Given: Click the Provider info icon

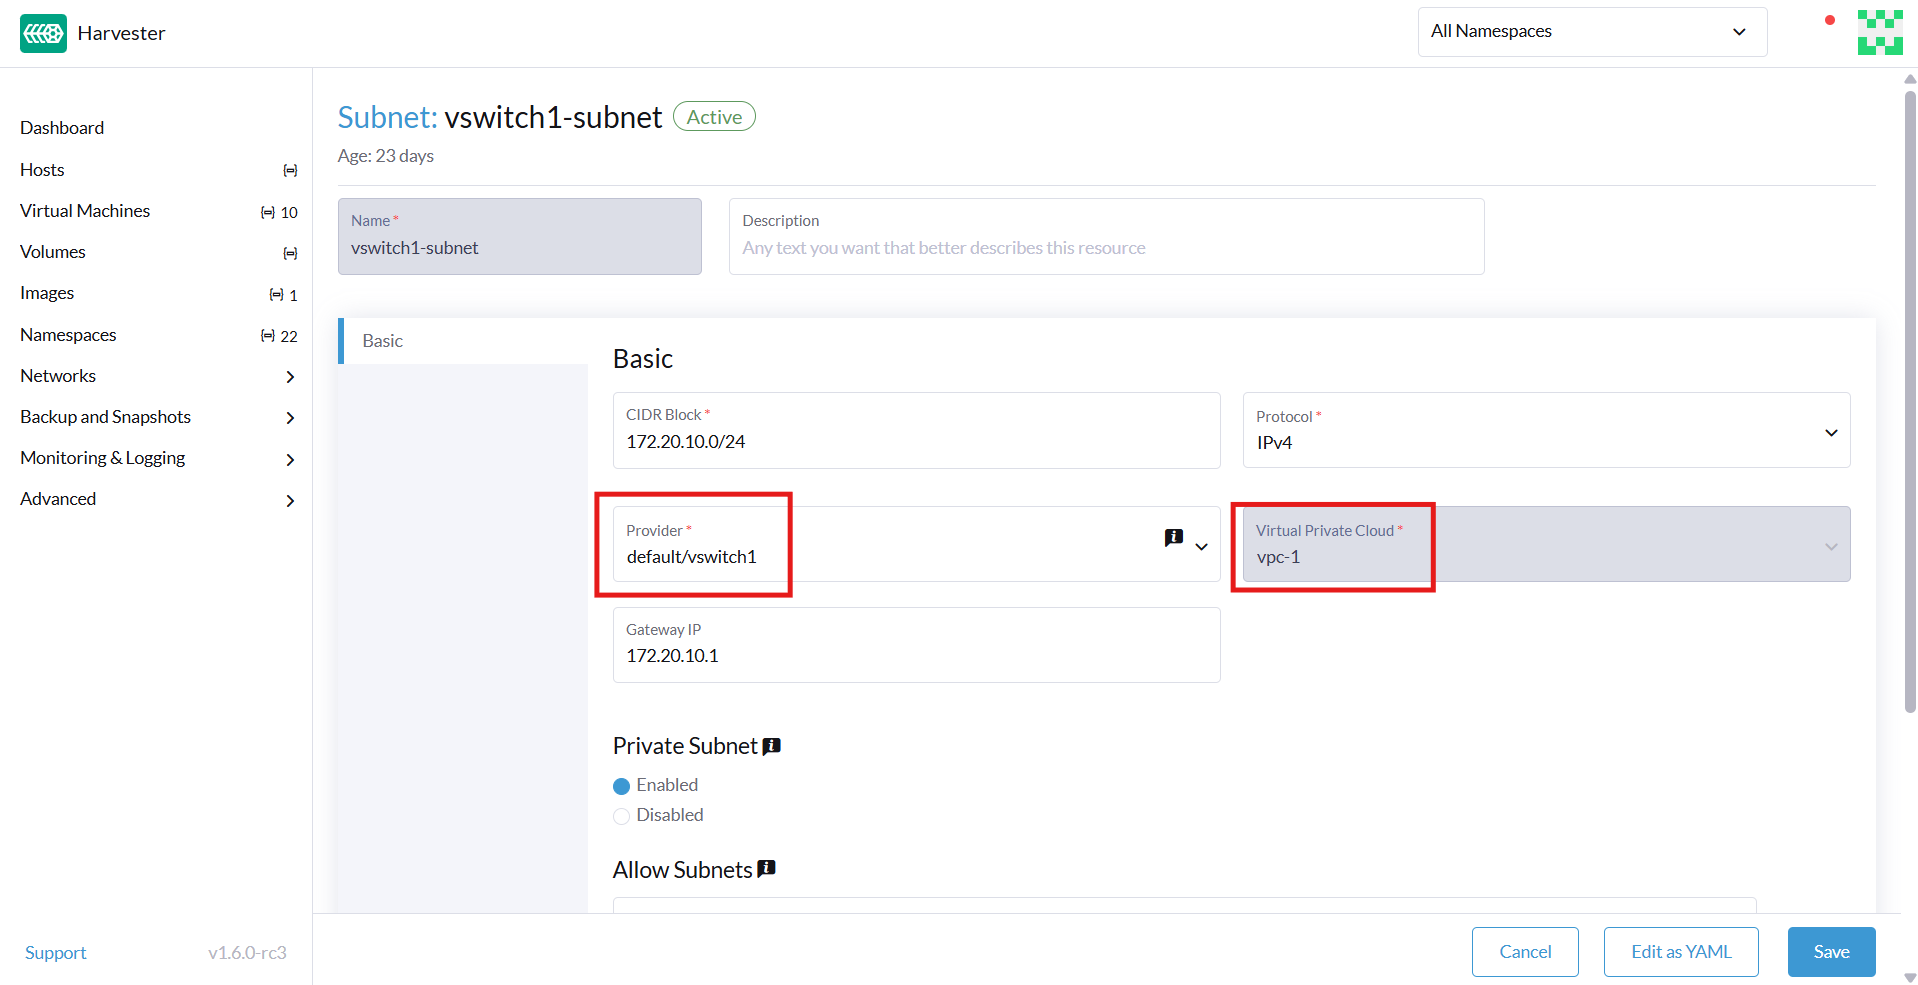Looking at the screenshot, I should (1174, 538).
